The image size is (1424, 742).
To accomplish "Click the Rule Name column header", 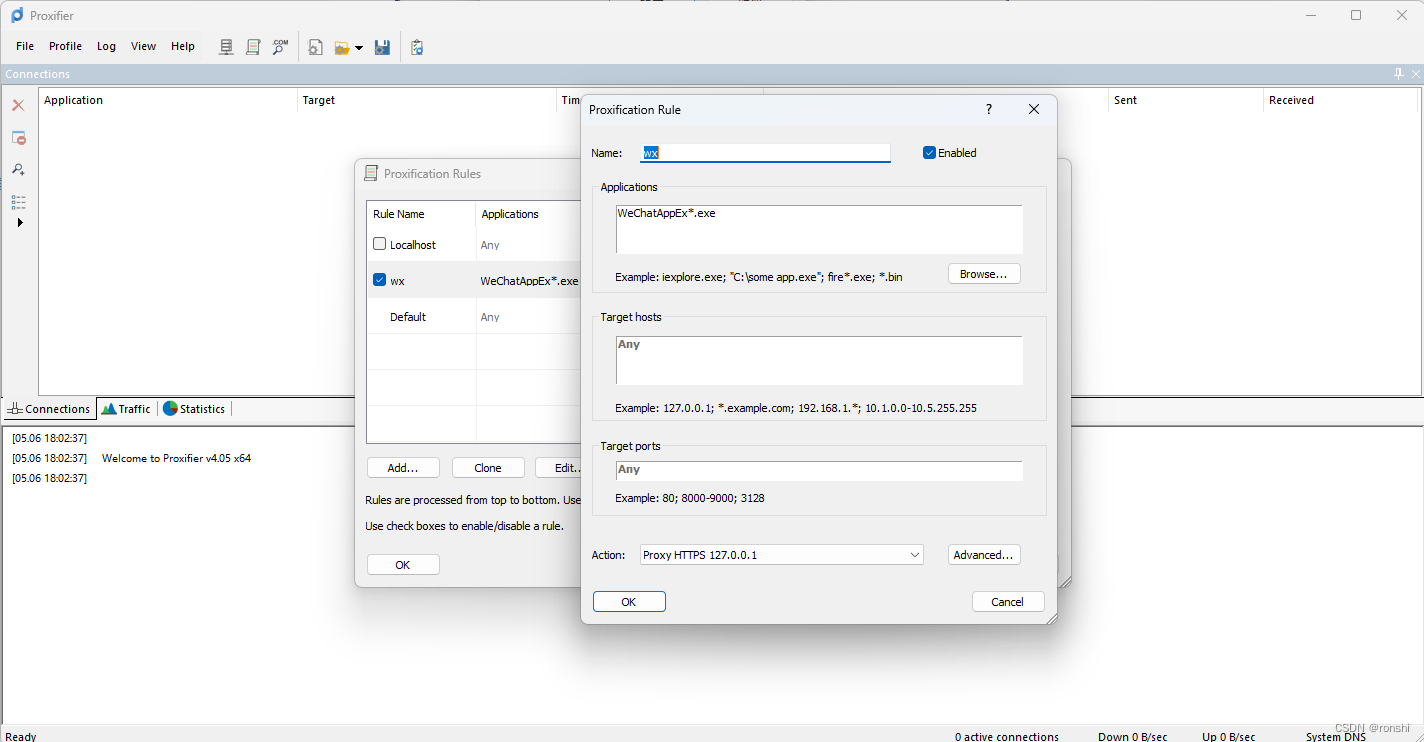I will [421, 214].
